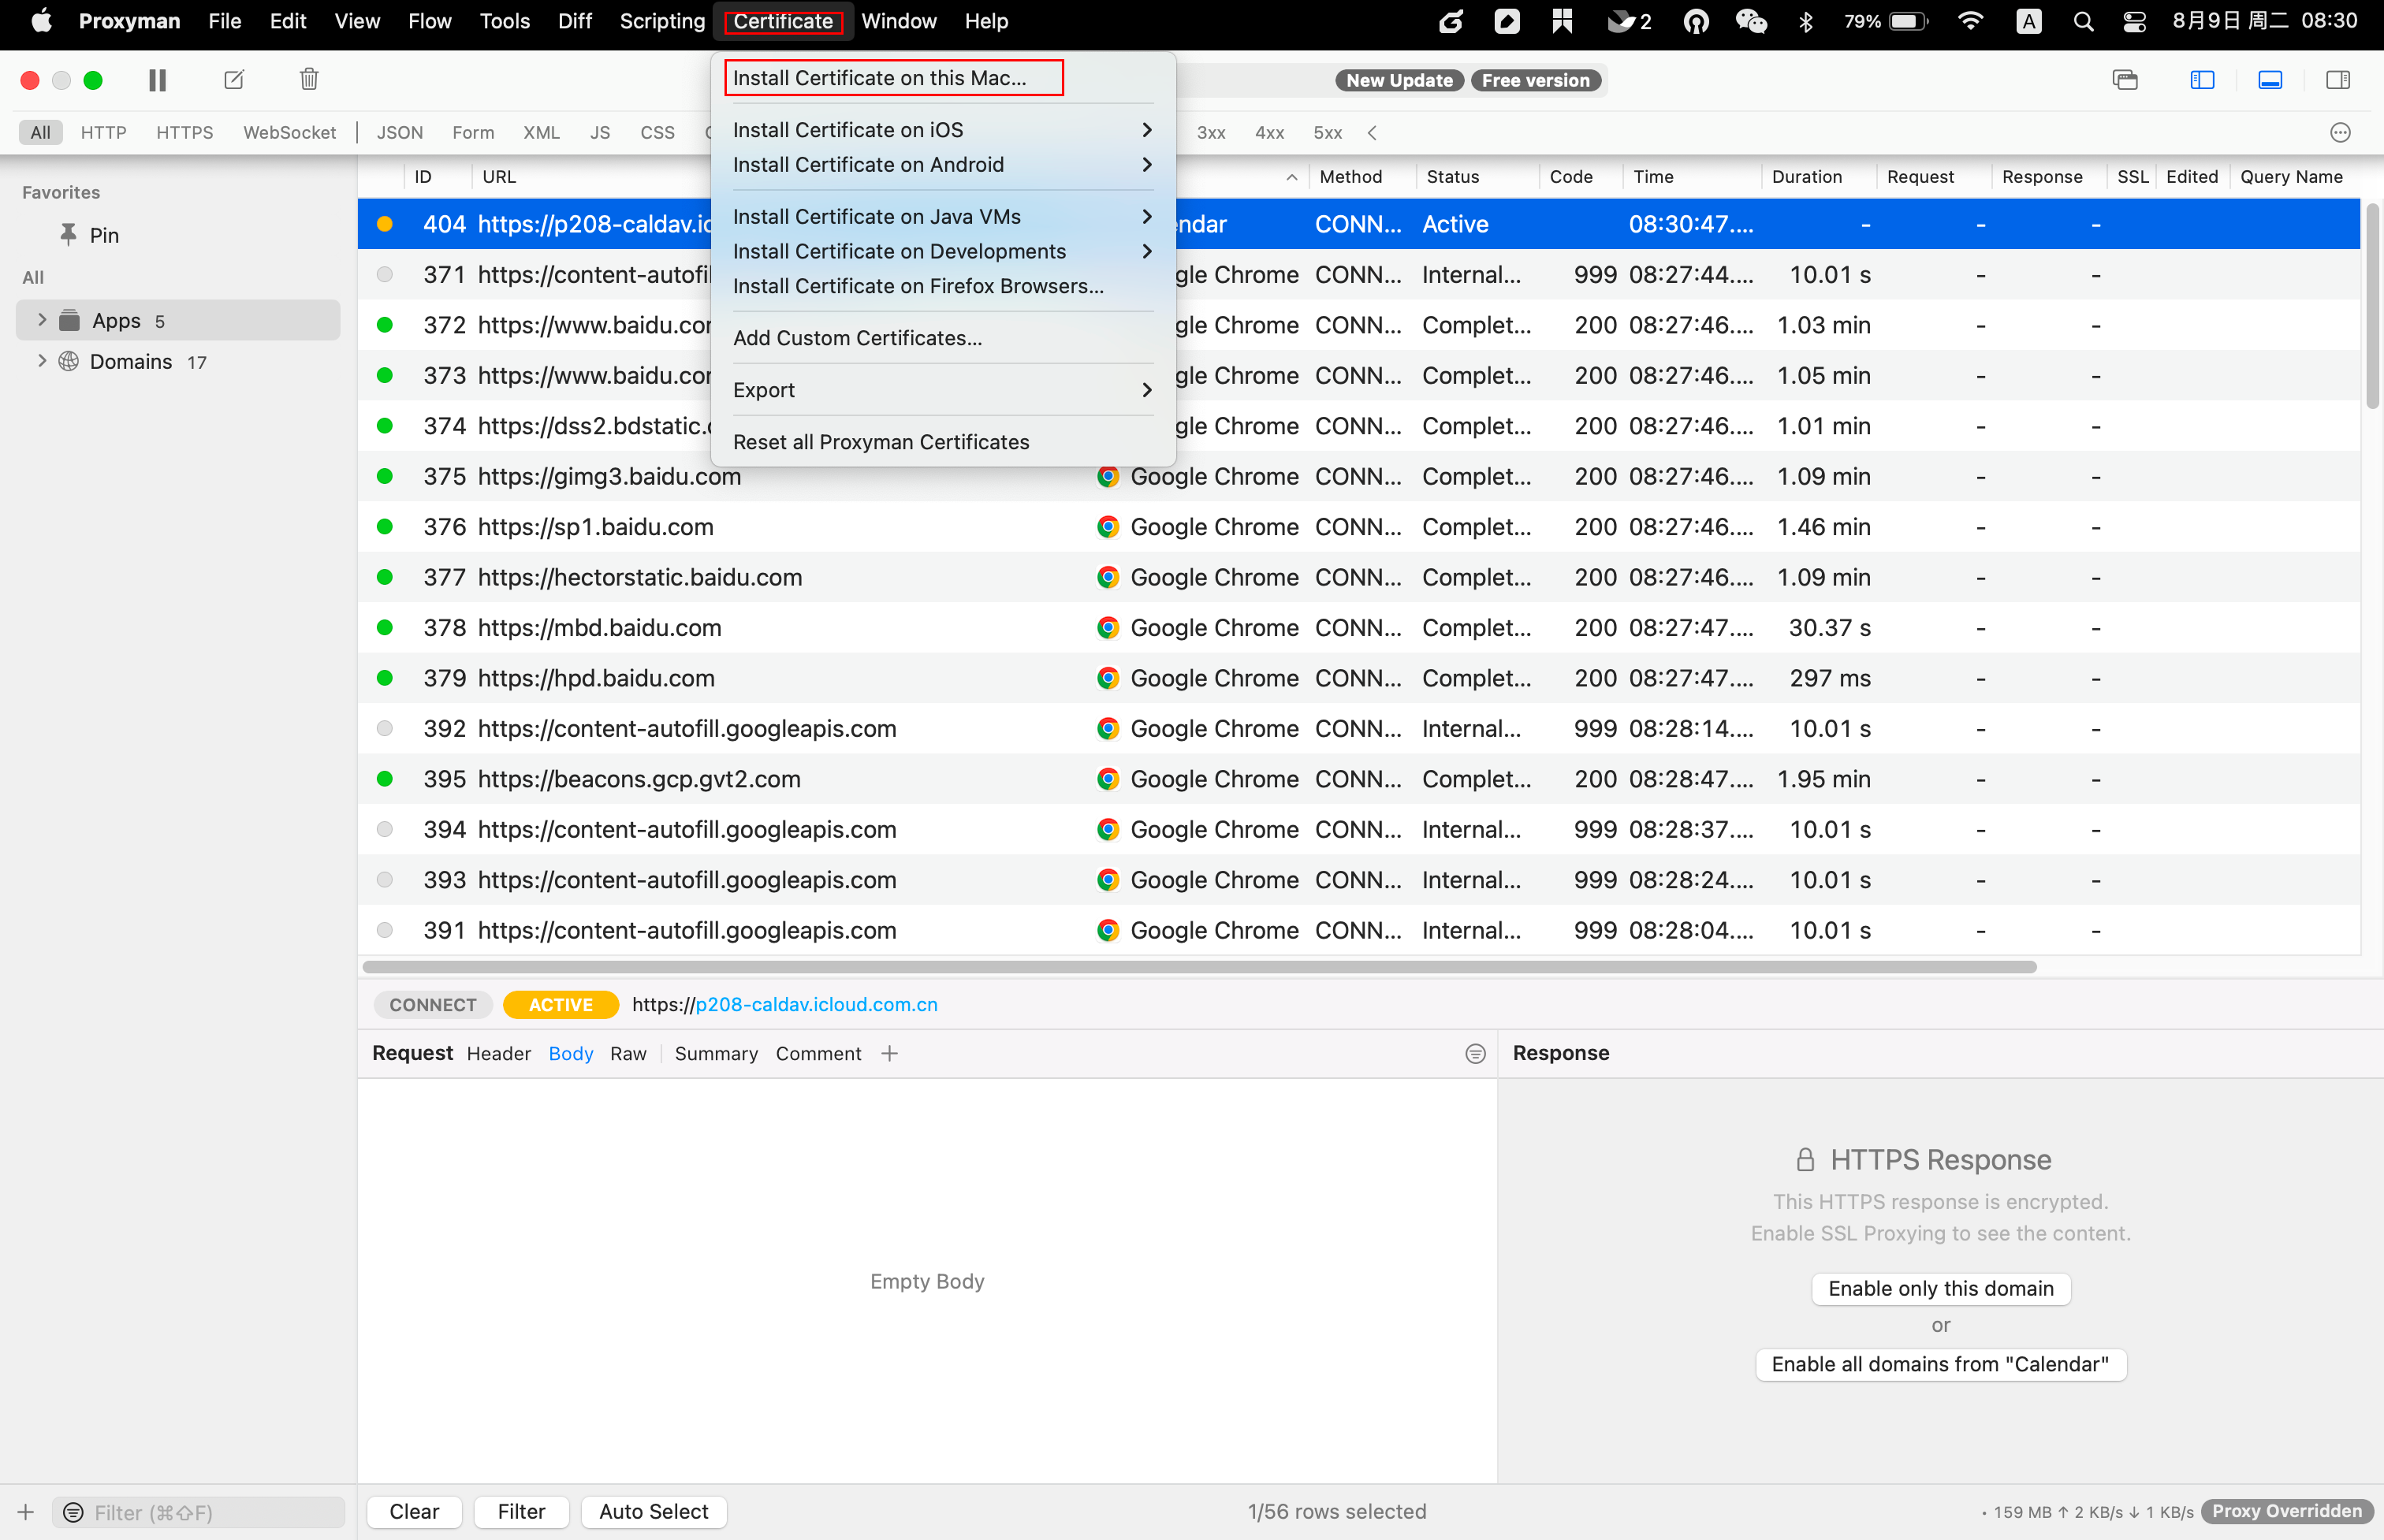This screenshot has width=2384, height=1540.
Task: Select the WebSocket filter tab
Action: tap(289, 132)
